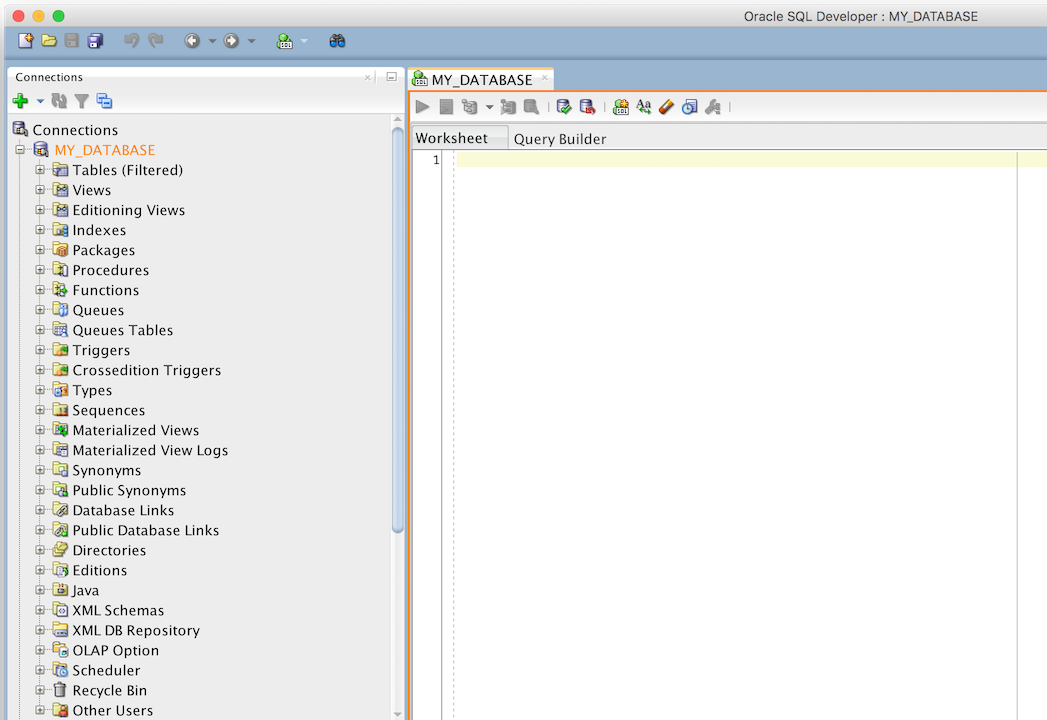Click the New file icon in main toolbar
1047x720 pixels.
click(x=25, y=41)
